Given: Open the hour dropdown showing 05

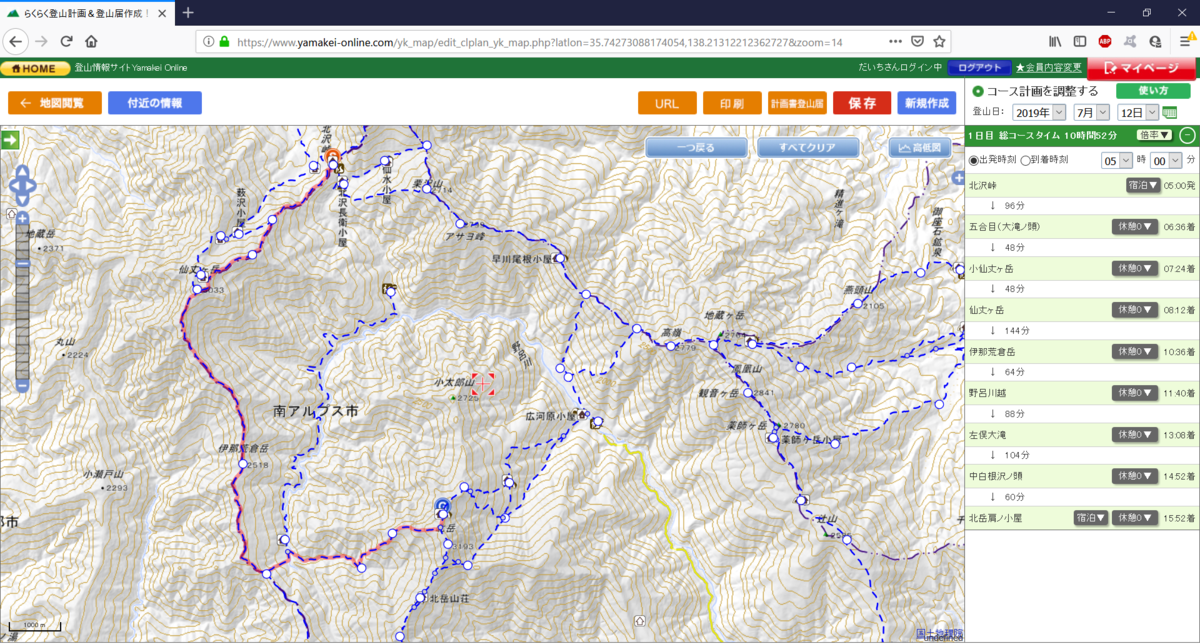Looking at the screenshot, I should (1118, 160).
